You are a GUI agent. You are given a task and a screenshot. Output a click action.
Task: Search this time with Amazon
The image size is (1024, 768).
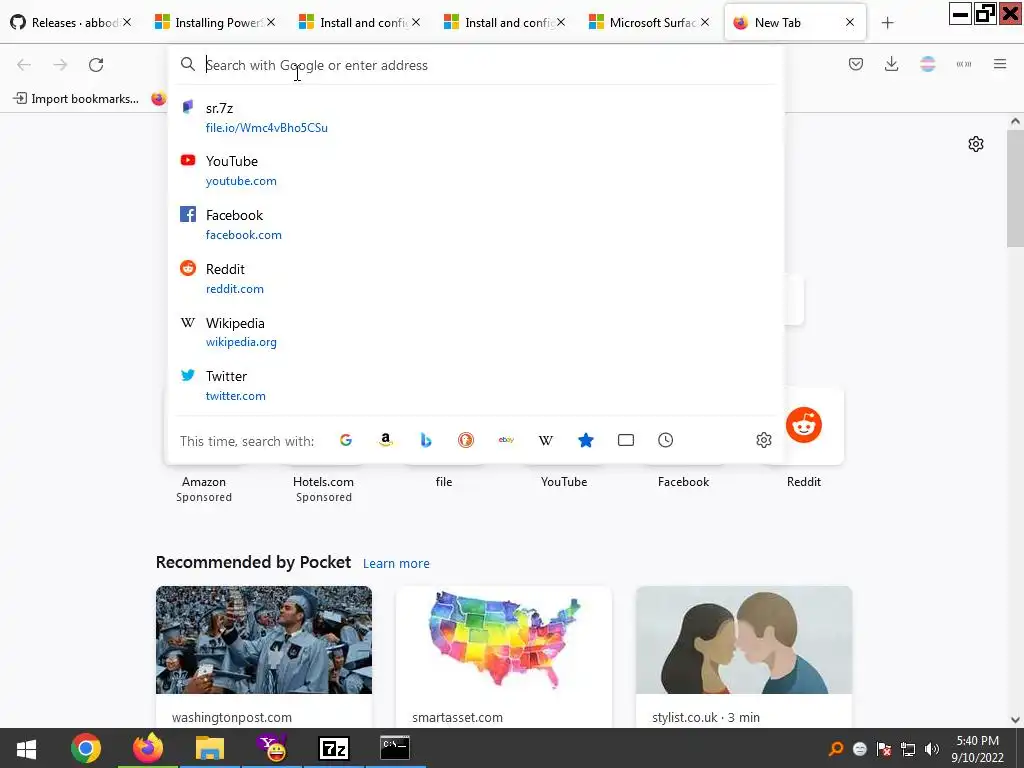pos(386,440)
